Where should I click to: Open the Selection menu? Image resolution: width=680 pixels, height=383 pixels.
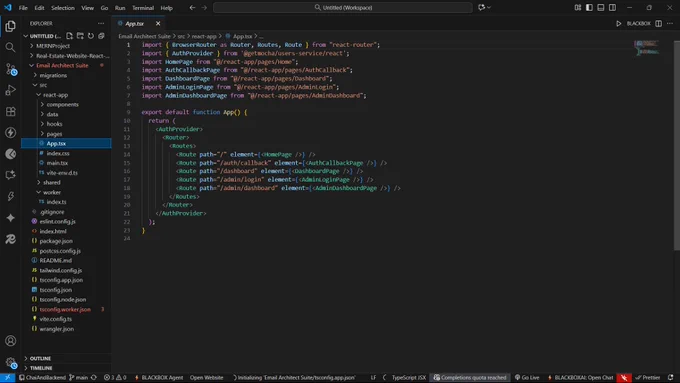pyautogui.click(x=63, y=8)
